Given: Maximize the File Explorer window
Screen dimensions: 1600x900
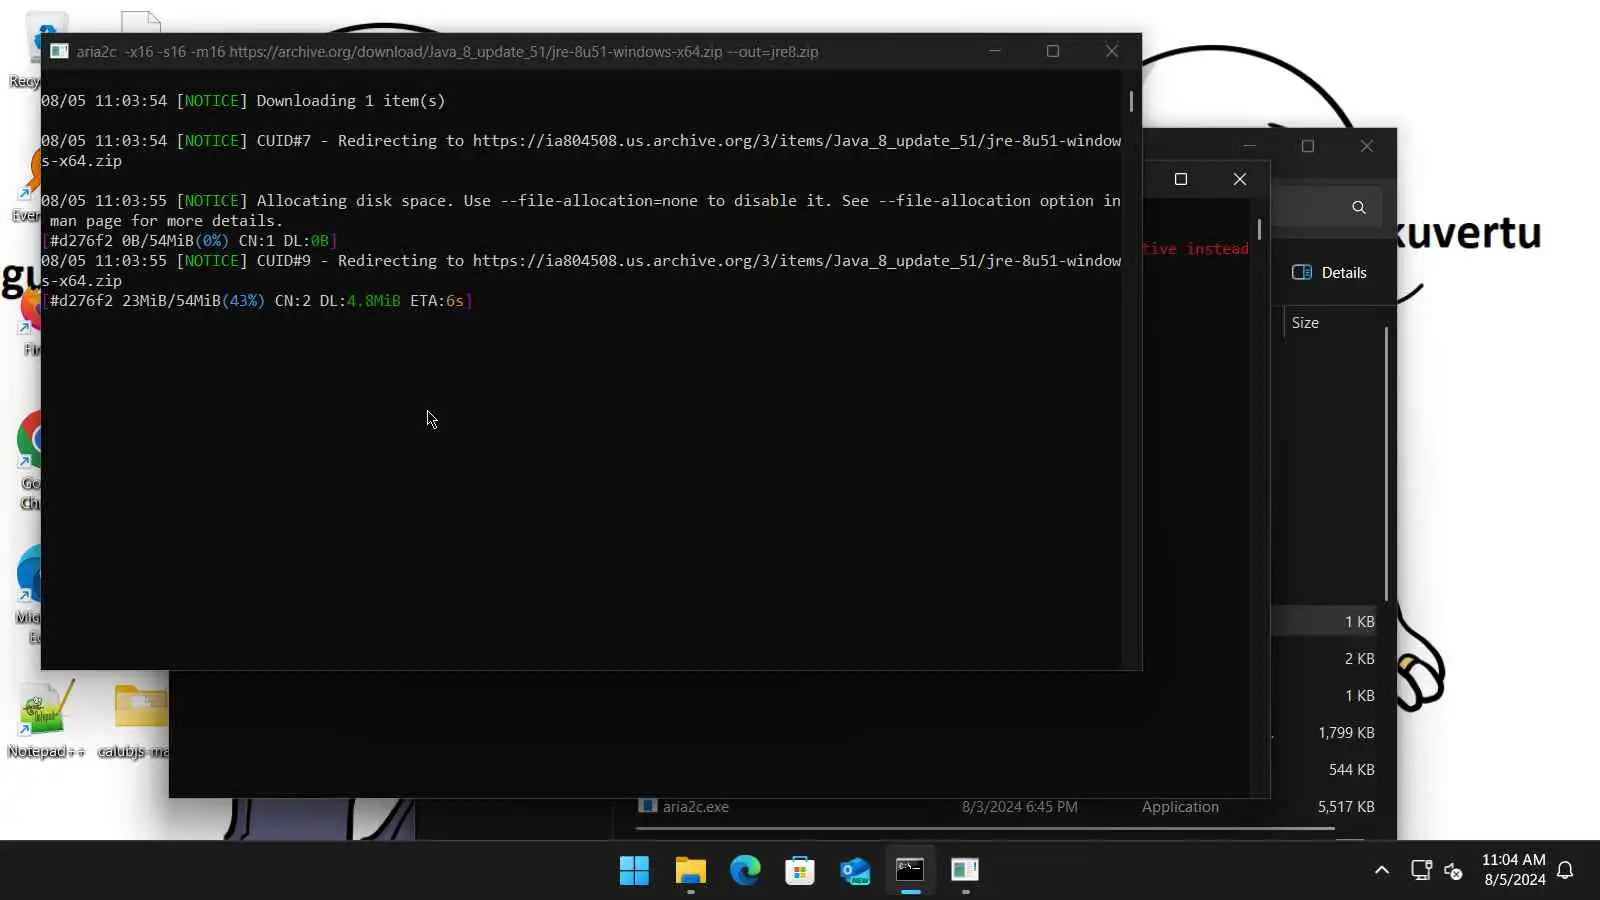Looking at the screenshot, I should [x=1308, y=146].
